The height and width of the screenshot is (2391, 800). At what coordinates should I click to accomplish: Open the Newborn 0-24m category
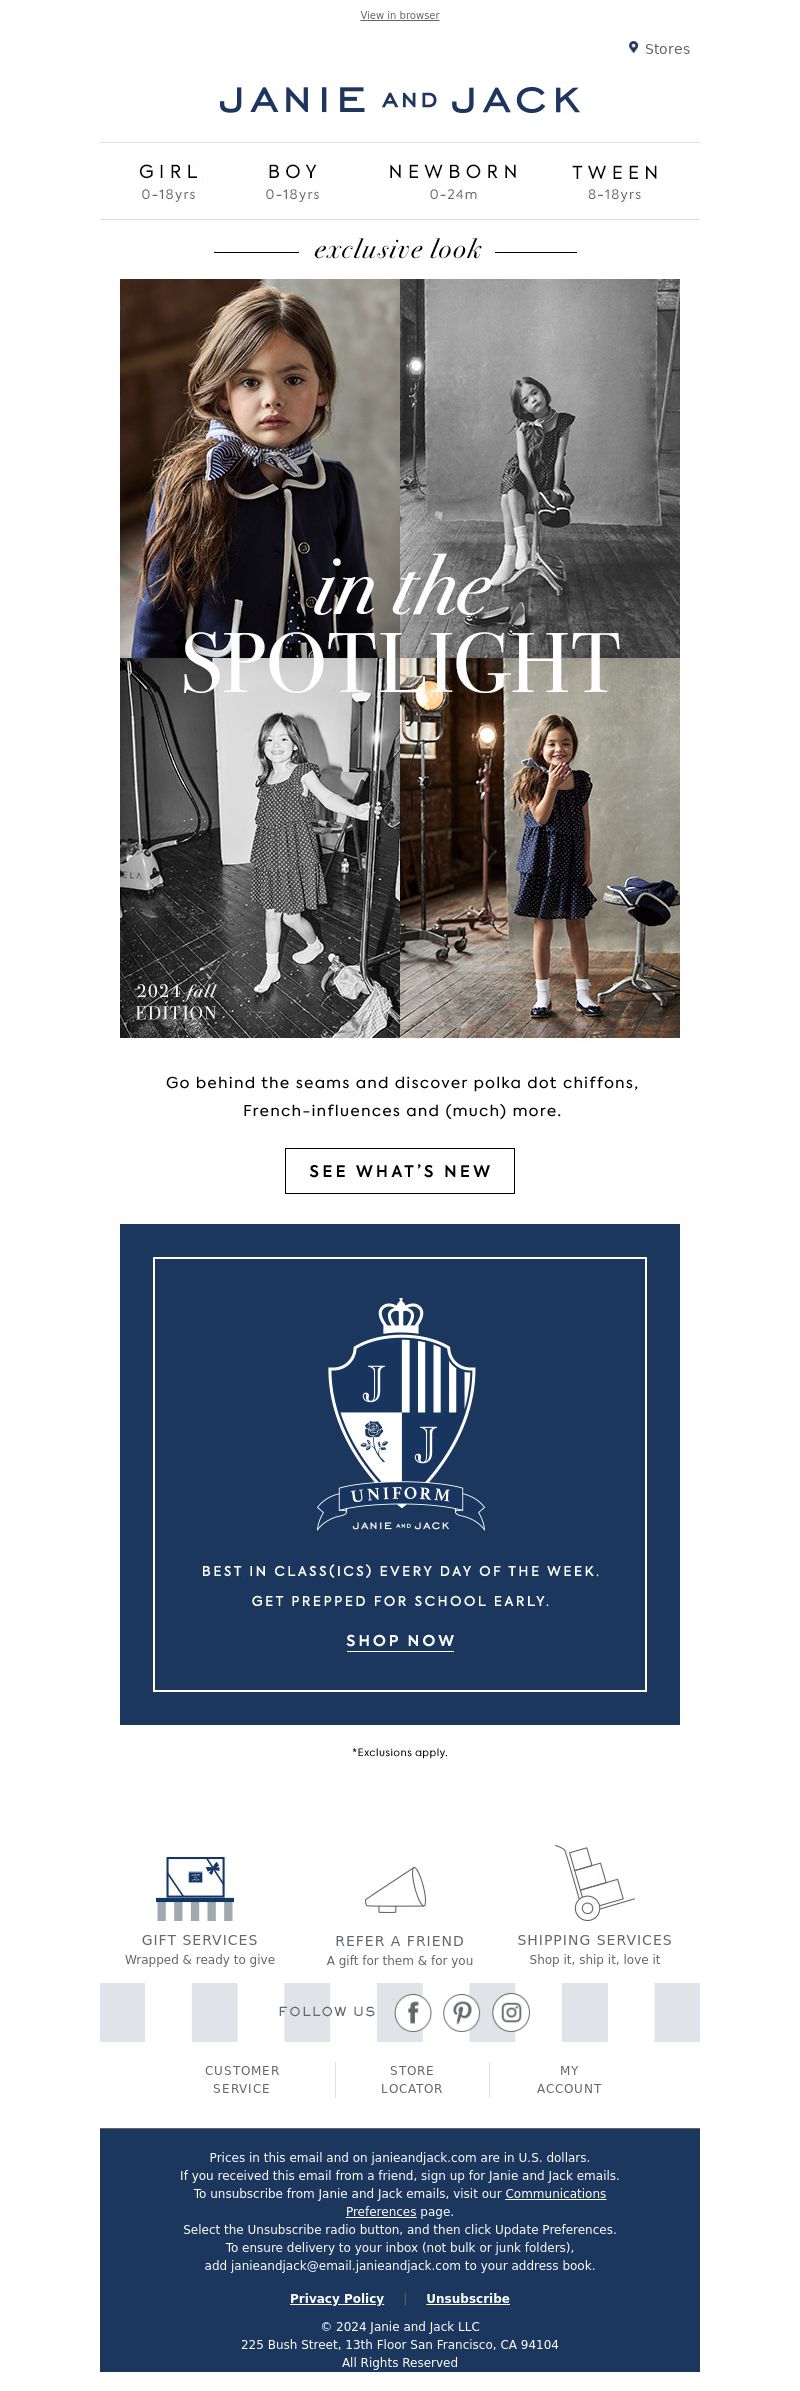[454, 181]
